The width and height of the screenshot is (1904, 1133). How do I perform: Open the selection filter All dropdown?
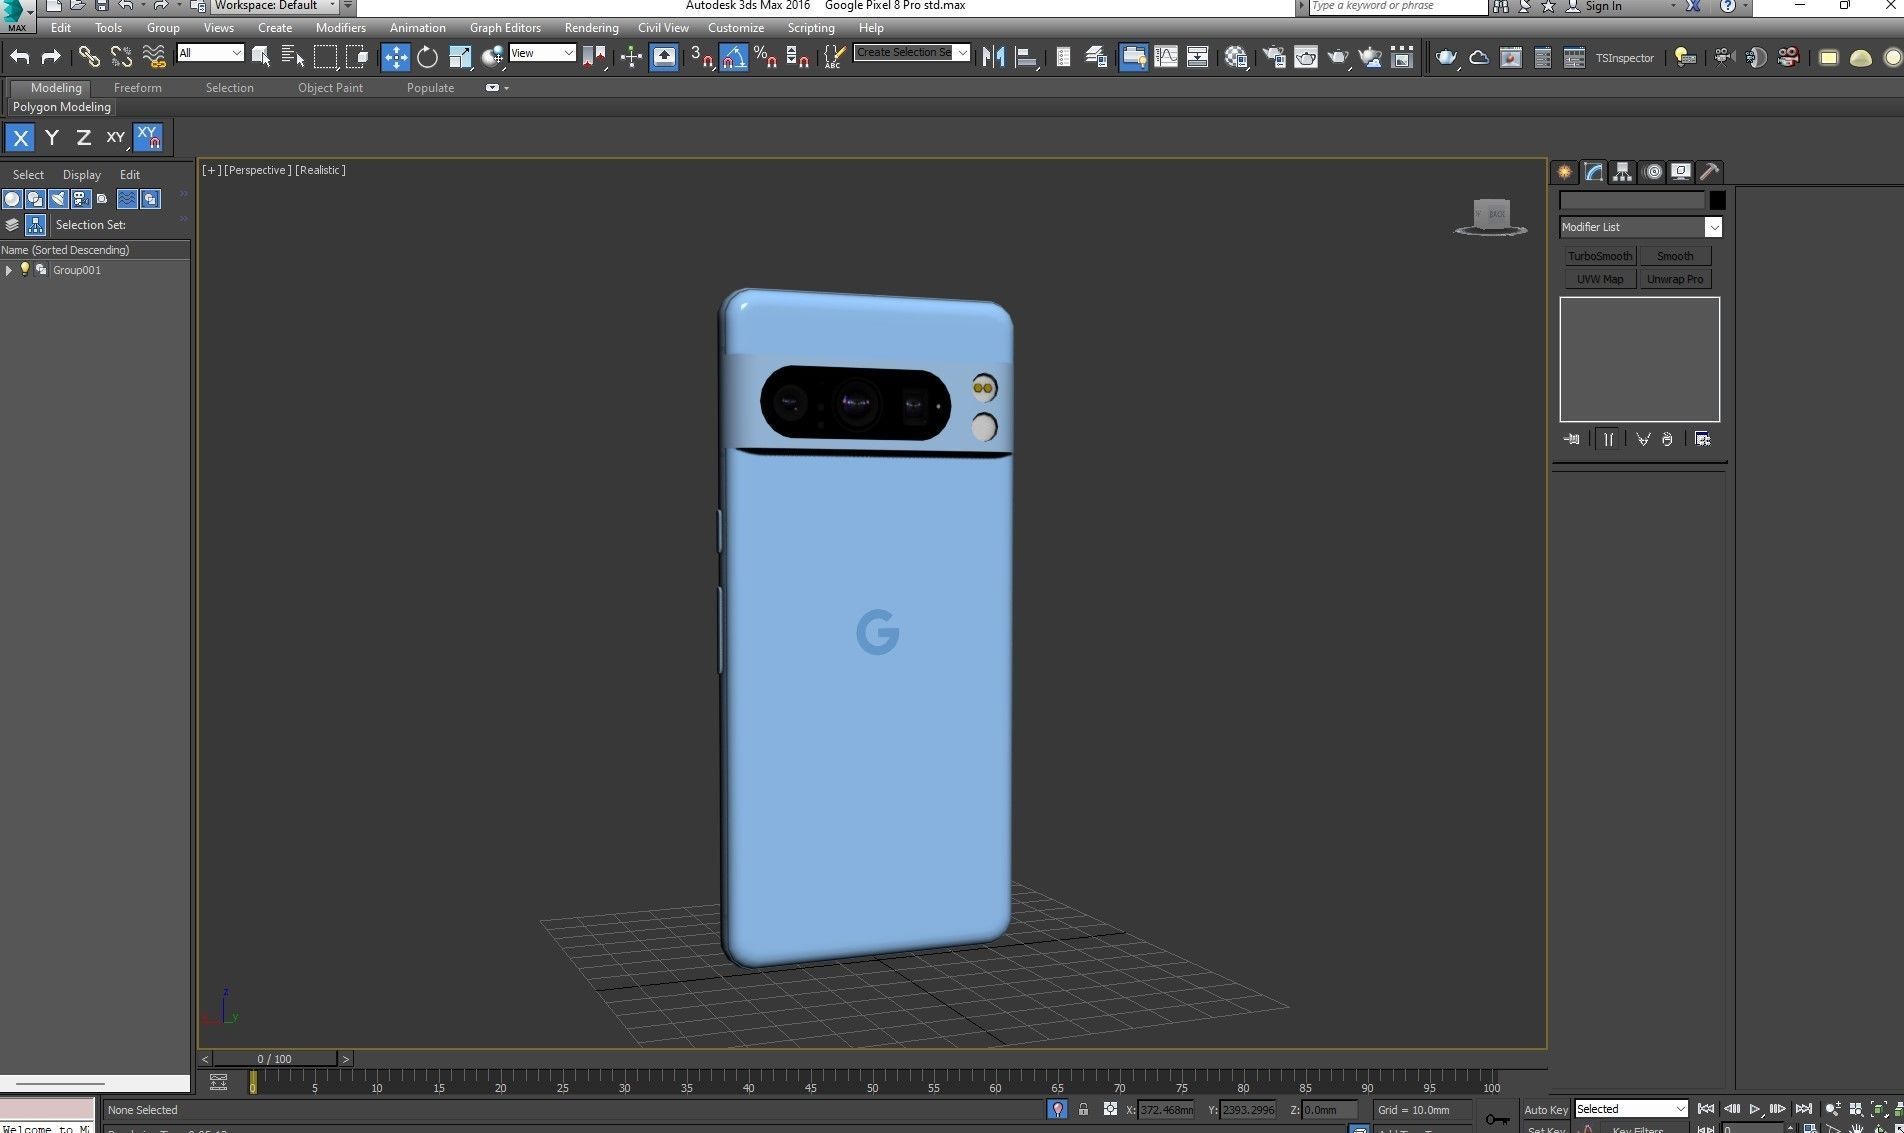[210, 53]
